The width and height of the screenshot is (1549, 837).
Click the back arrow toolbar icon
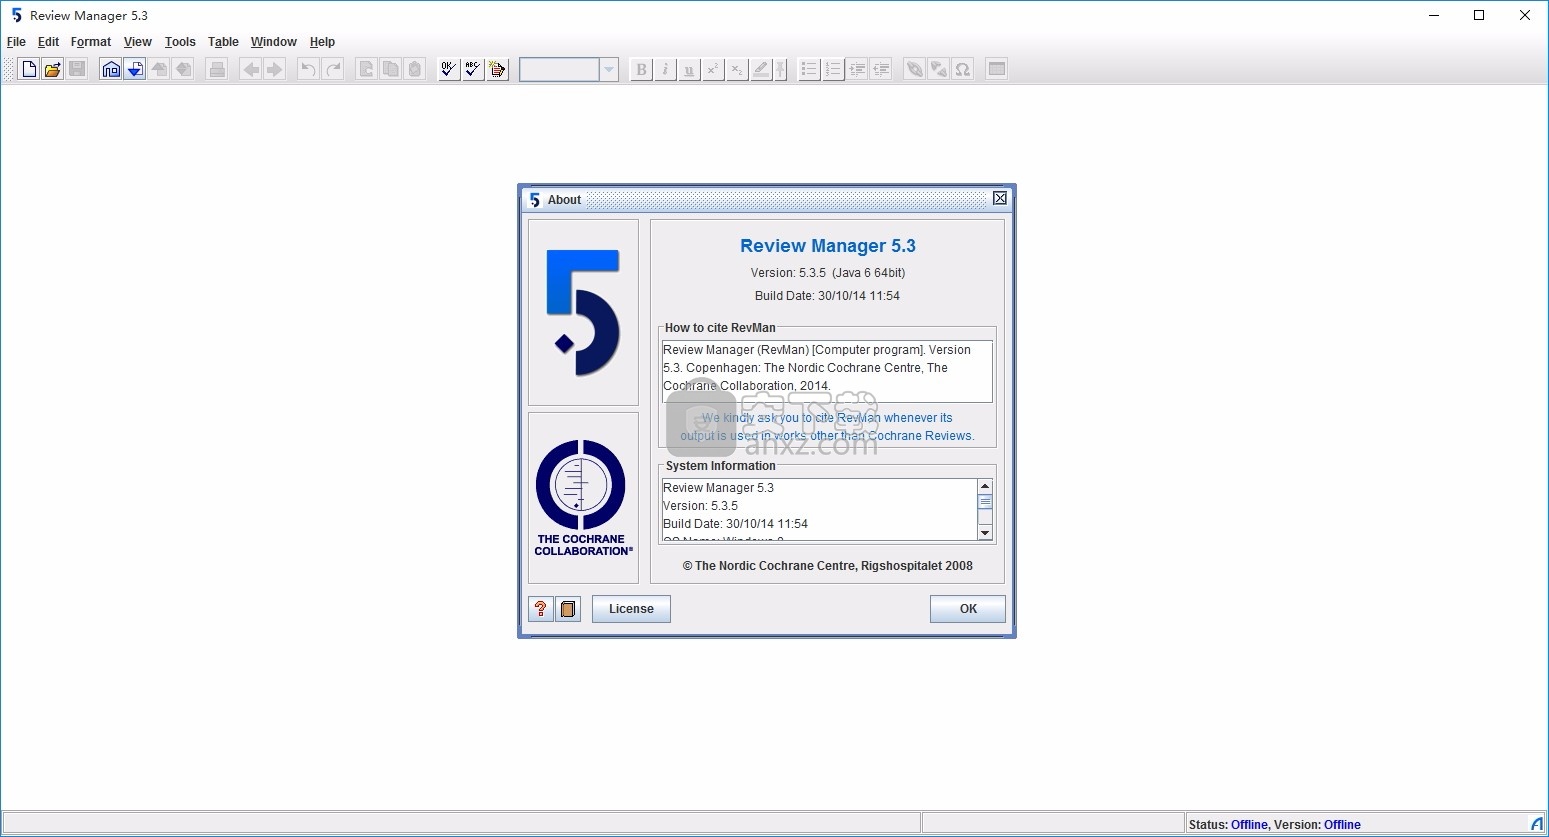(x=251, y=69)
